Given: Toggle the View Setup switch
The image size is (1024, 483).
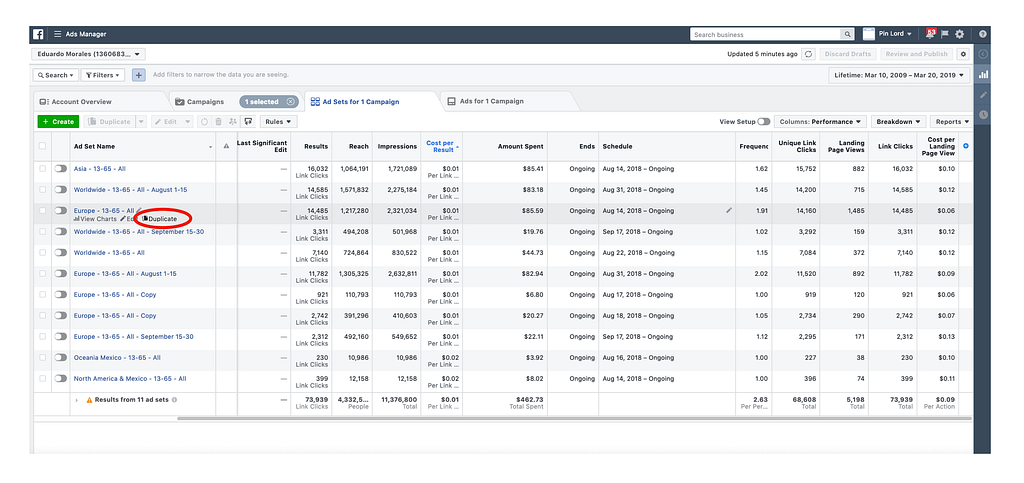Looking at the screenshot, I should [764, 121].
